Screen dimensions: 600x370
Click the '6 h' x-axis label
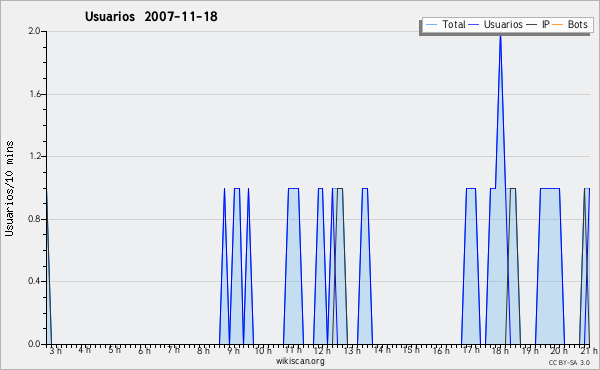(144, 350)
